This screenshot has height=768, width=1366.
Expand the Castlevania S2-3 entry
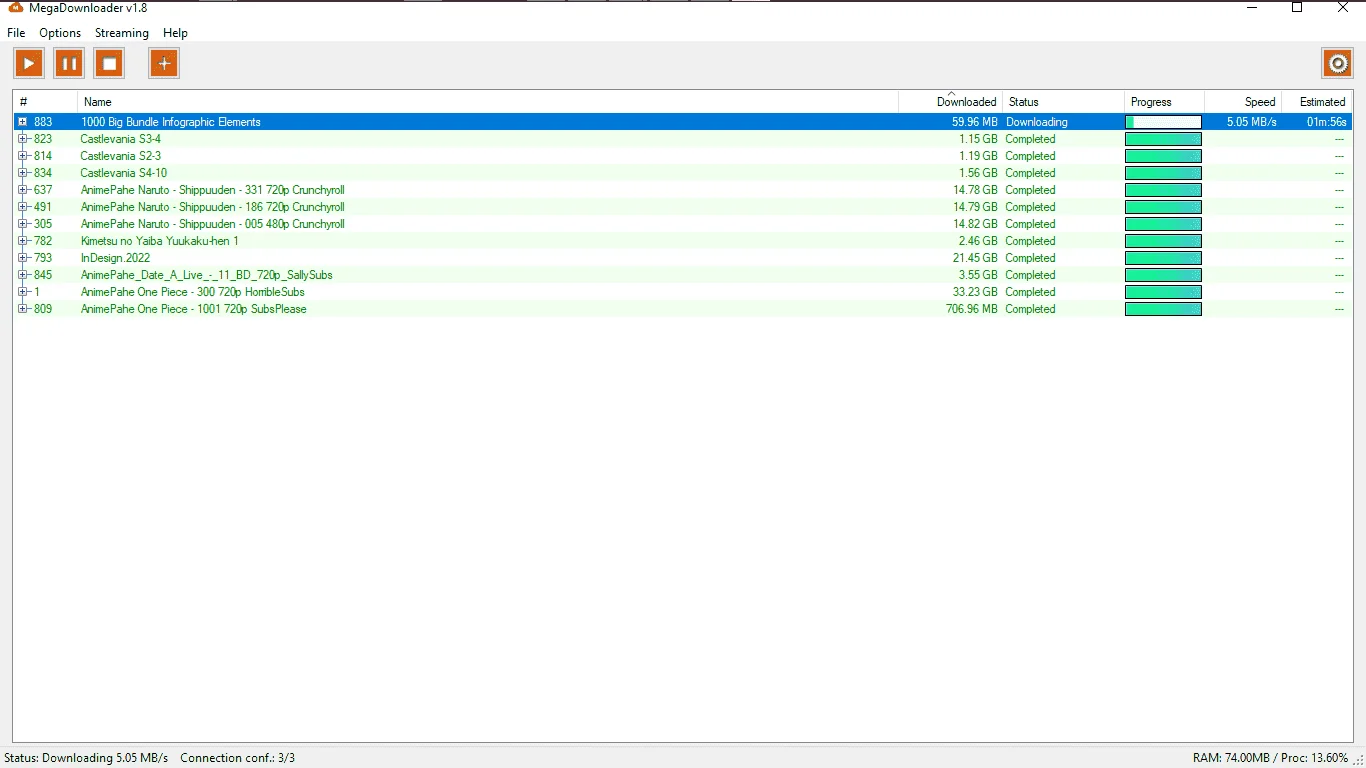tap(23, 156)
